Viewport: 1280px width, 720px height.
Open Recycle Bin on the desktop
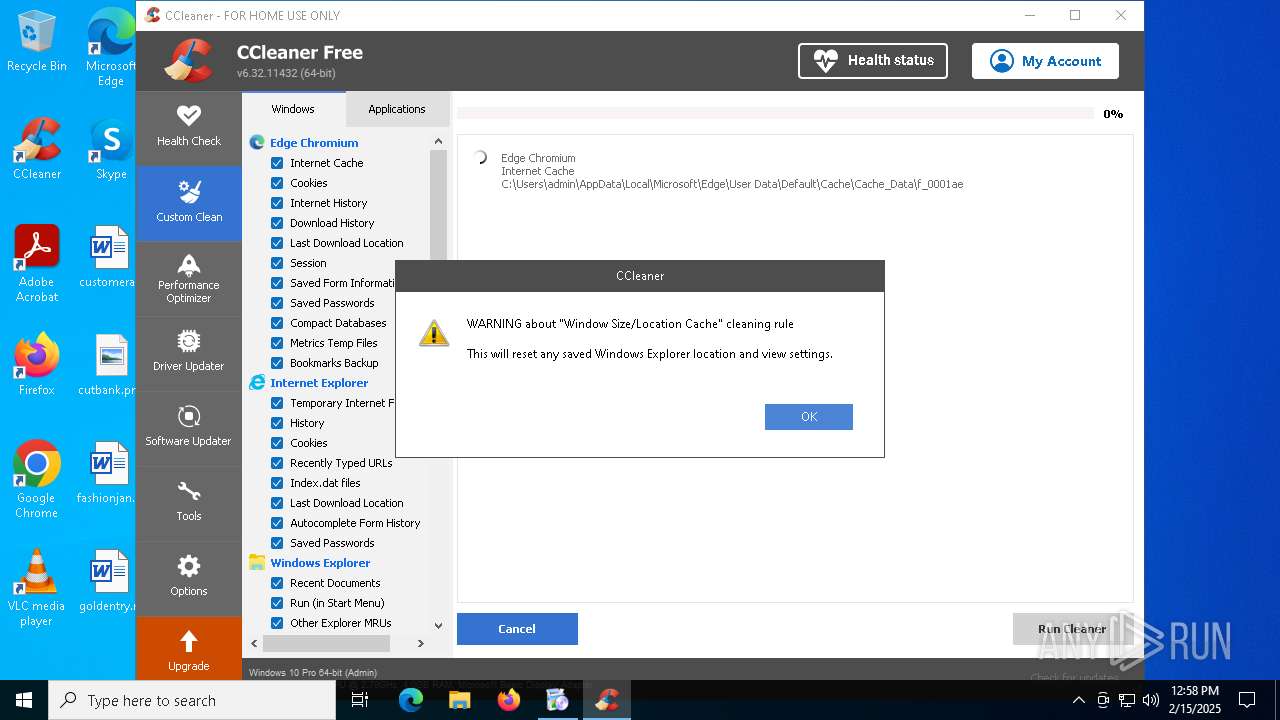click(x=36, y=42)
